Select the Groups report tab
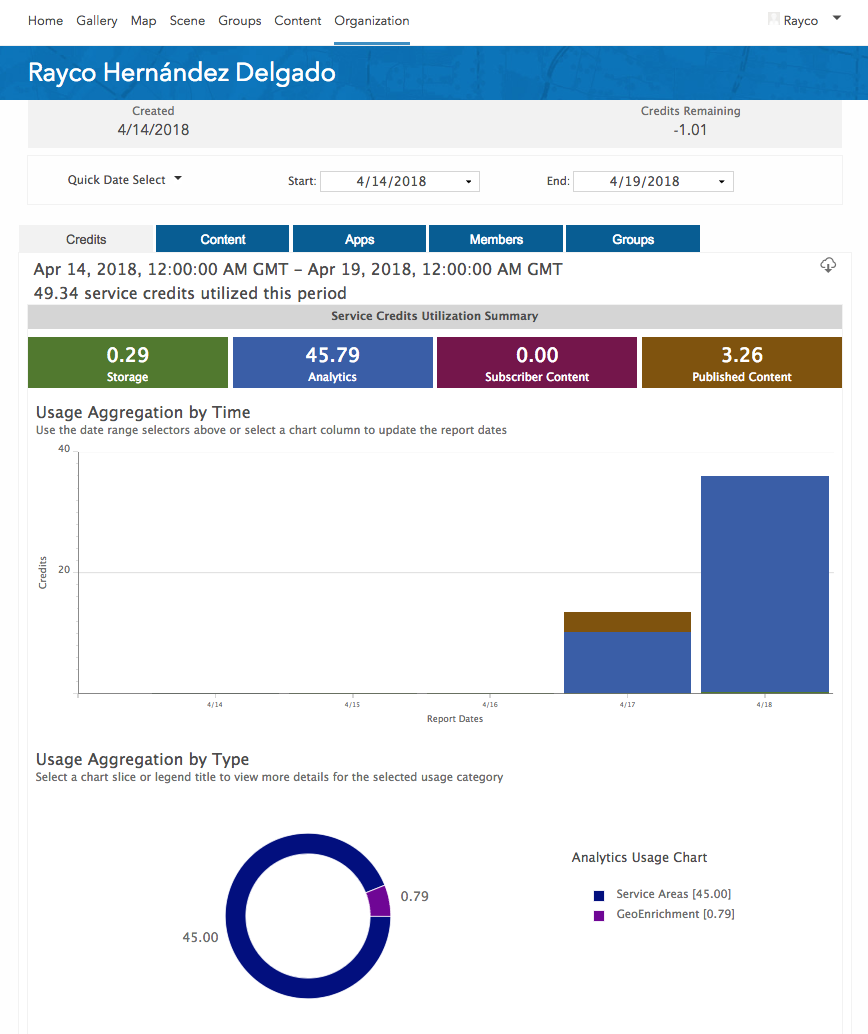The width and height of the screenshot is (868, 1034). [633, 239]
